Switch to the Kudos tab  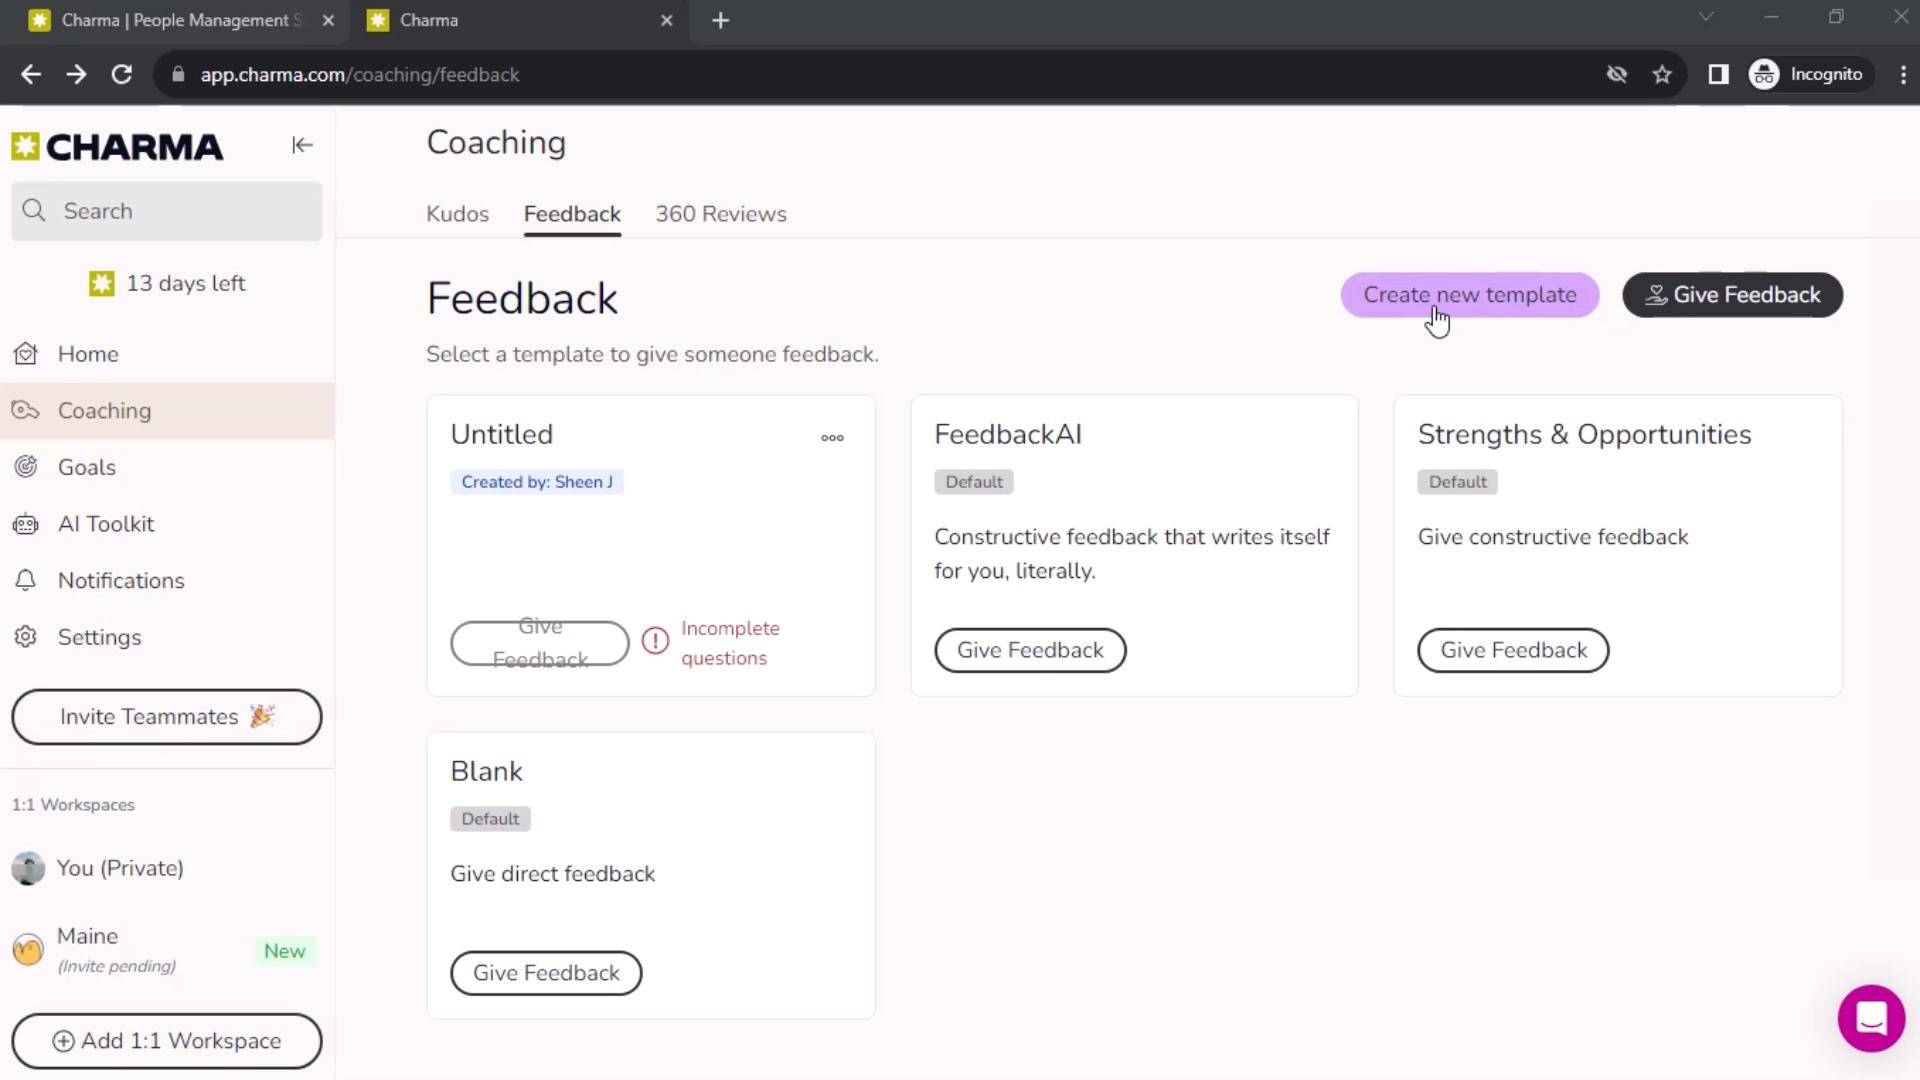(456, 214)
